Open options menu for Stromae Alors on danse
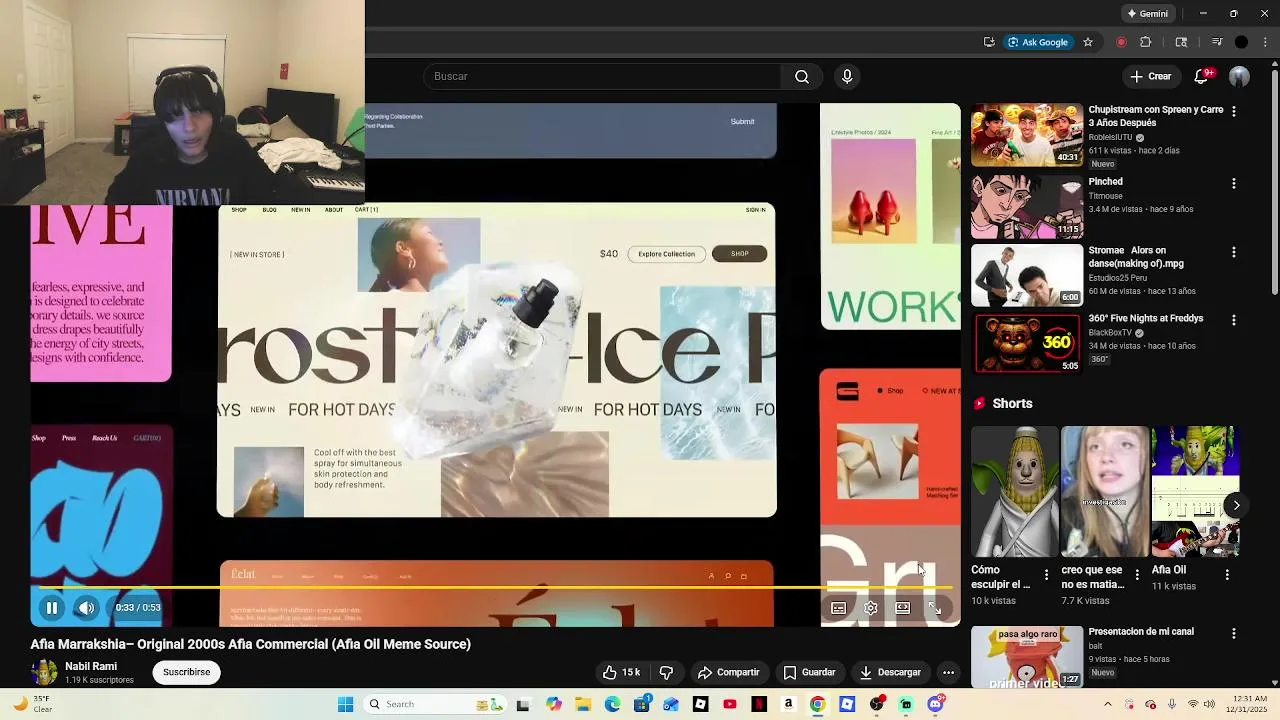The height and width of the screenshot is (720, 1280). pos(1234,253)
